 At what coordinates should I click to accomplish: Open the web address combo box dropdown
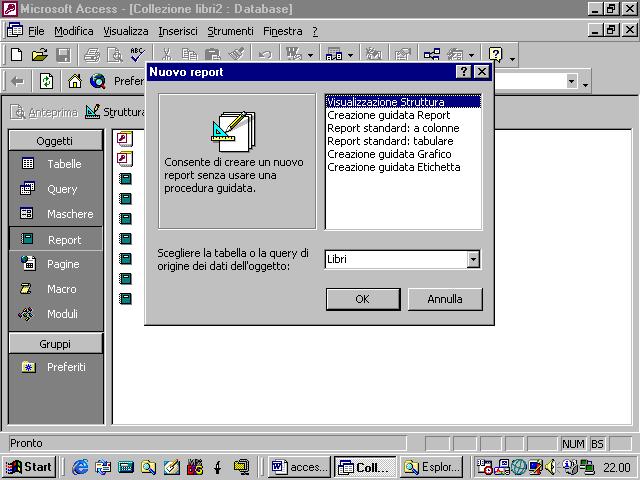[x=571, y=81]
